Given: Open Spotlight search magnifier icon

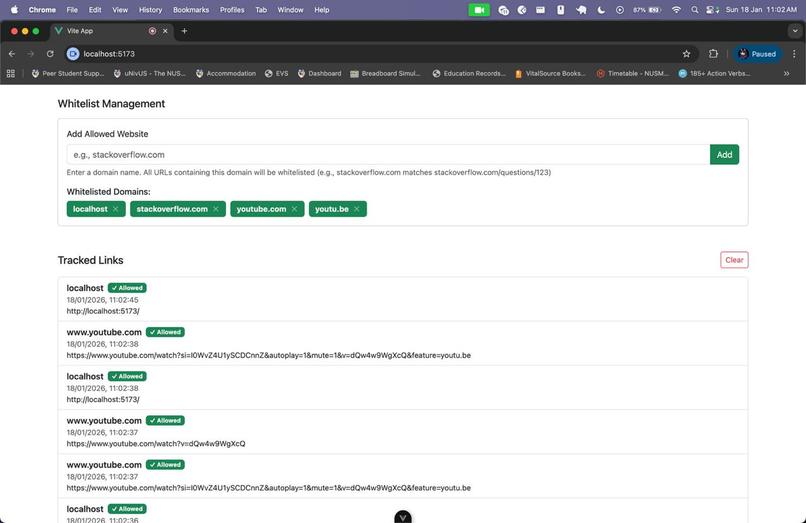Looking at the screenshot, I should coord(694,10).
